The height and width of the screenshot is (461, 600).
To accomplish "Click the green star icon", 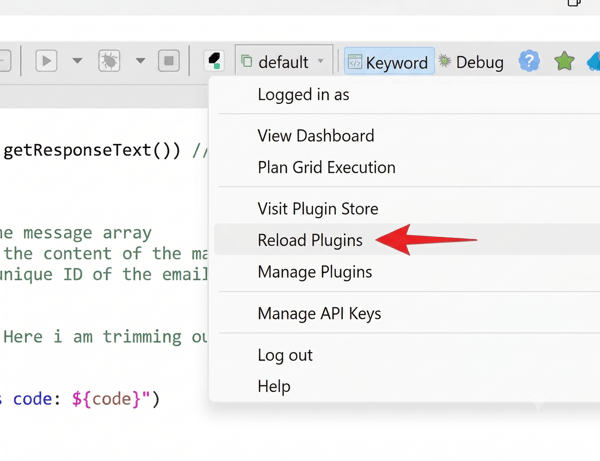I will click(564, 61).
